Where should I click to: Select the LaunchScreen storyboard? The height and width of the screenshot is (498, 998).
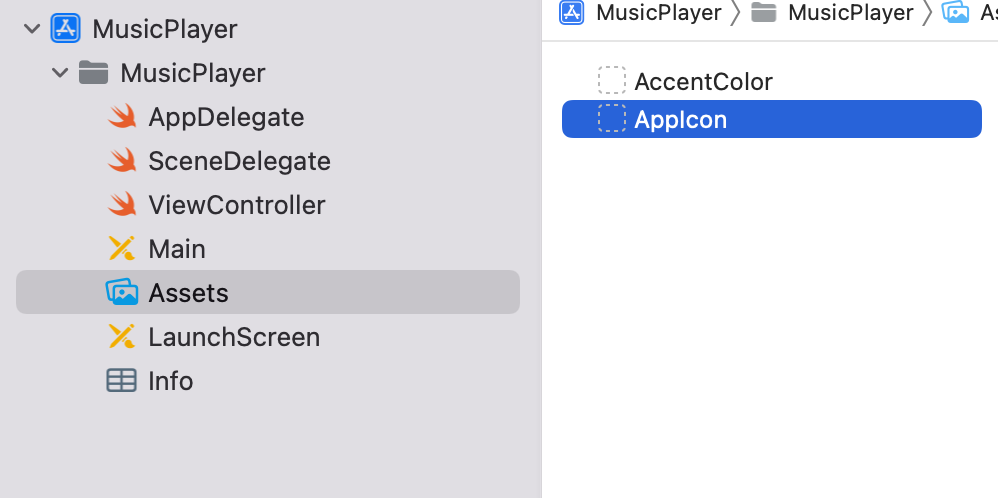coord(234,337)
